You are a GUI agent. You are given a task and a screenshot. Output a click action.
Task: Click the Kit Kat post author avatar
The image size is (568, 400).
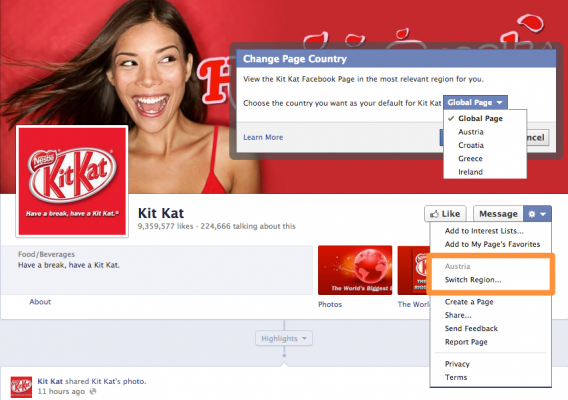21,387
